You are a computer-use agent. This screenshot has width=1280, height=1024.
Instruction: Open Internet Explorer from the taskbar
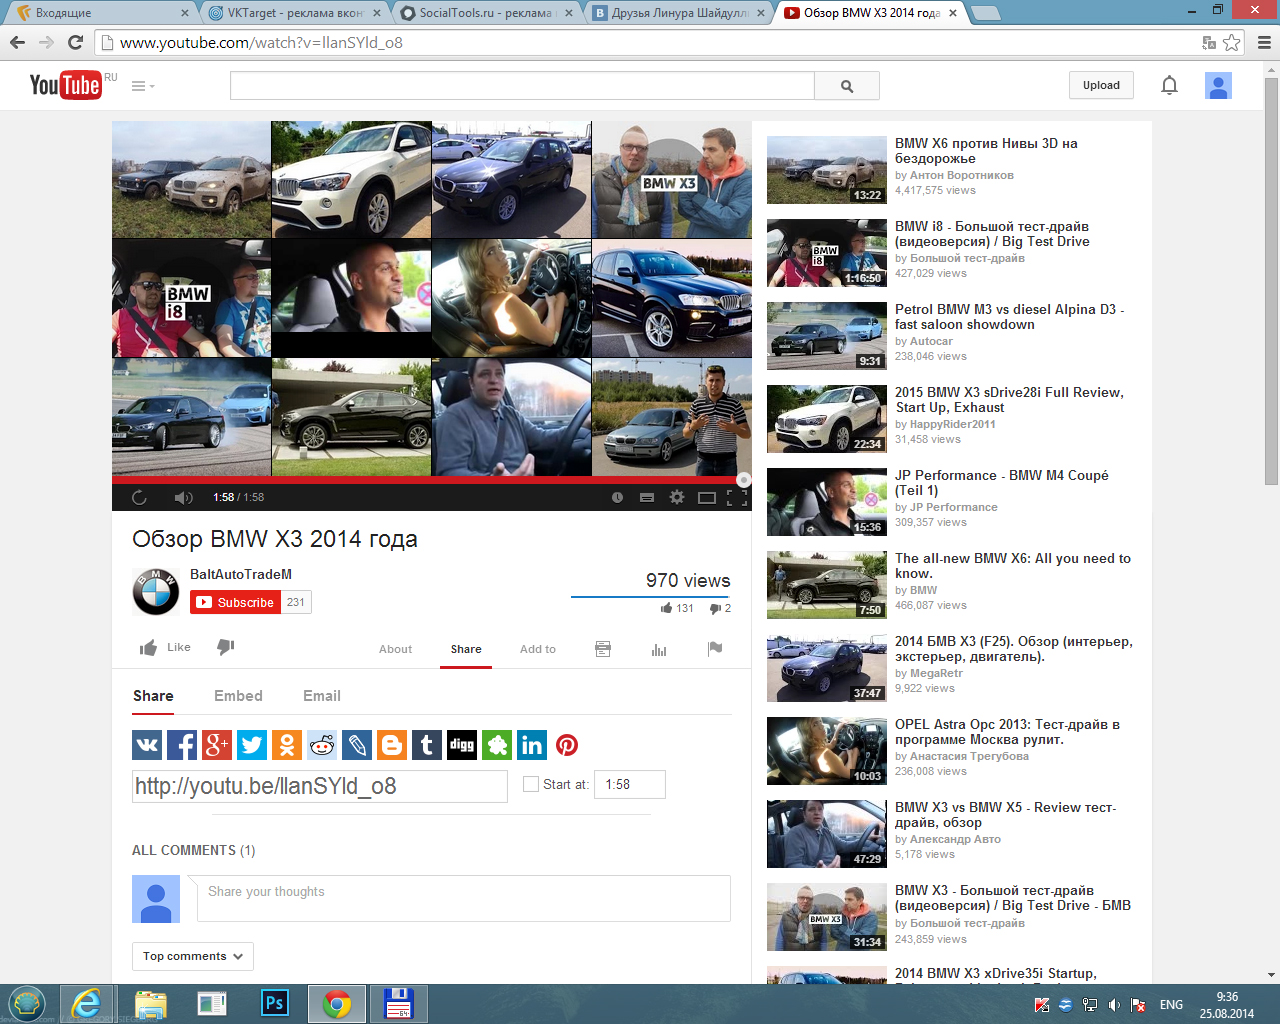click(x=88, y=1004)
